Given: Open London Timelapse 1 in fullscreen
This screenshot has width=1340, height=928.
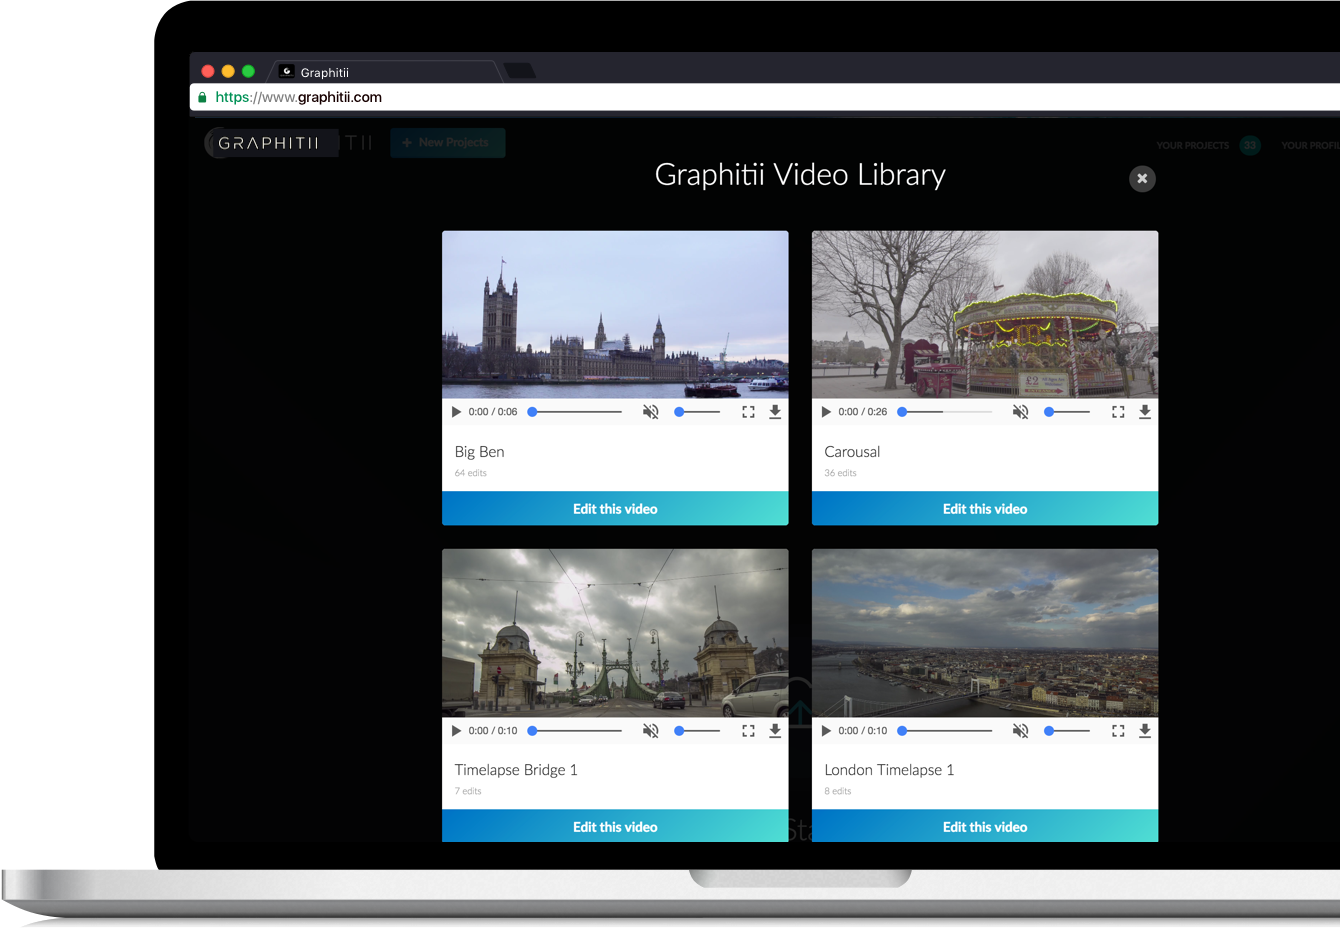Looking at the screenshot, I should (x=1118, y=731).
